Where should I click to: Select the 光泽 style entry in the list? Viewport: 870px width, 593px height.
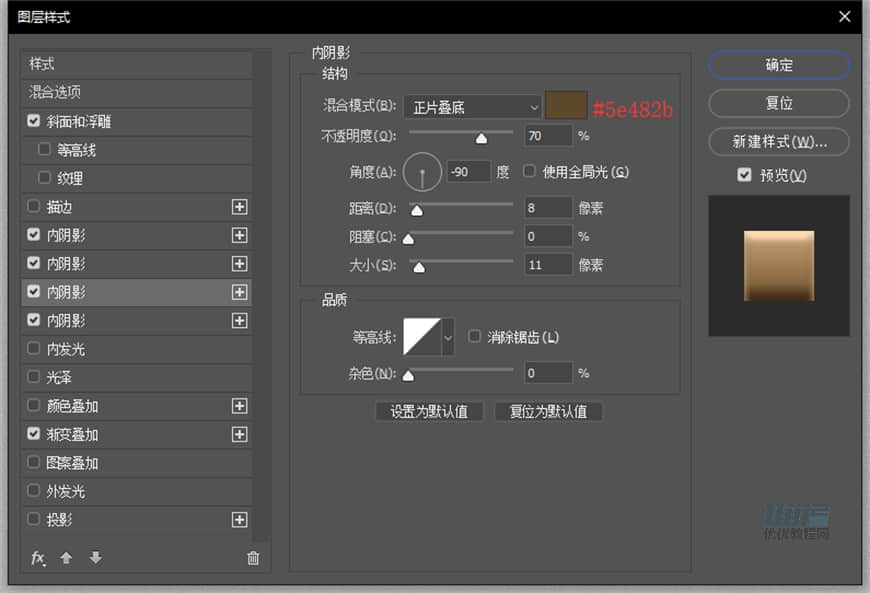pyautogui.click(x=100, y=377)
